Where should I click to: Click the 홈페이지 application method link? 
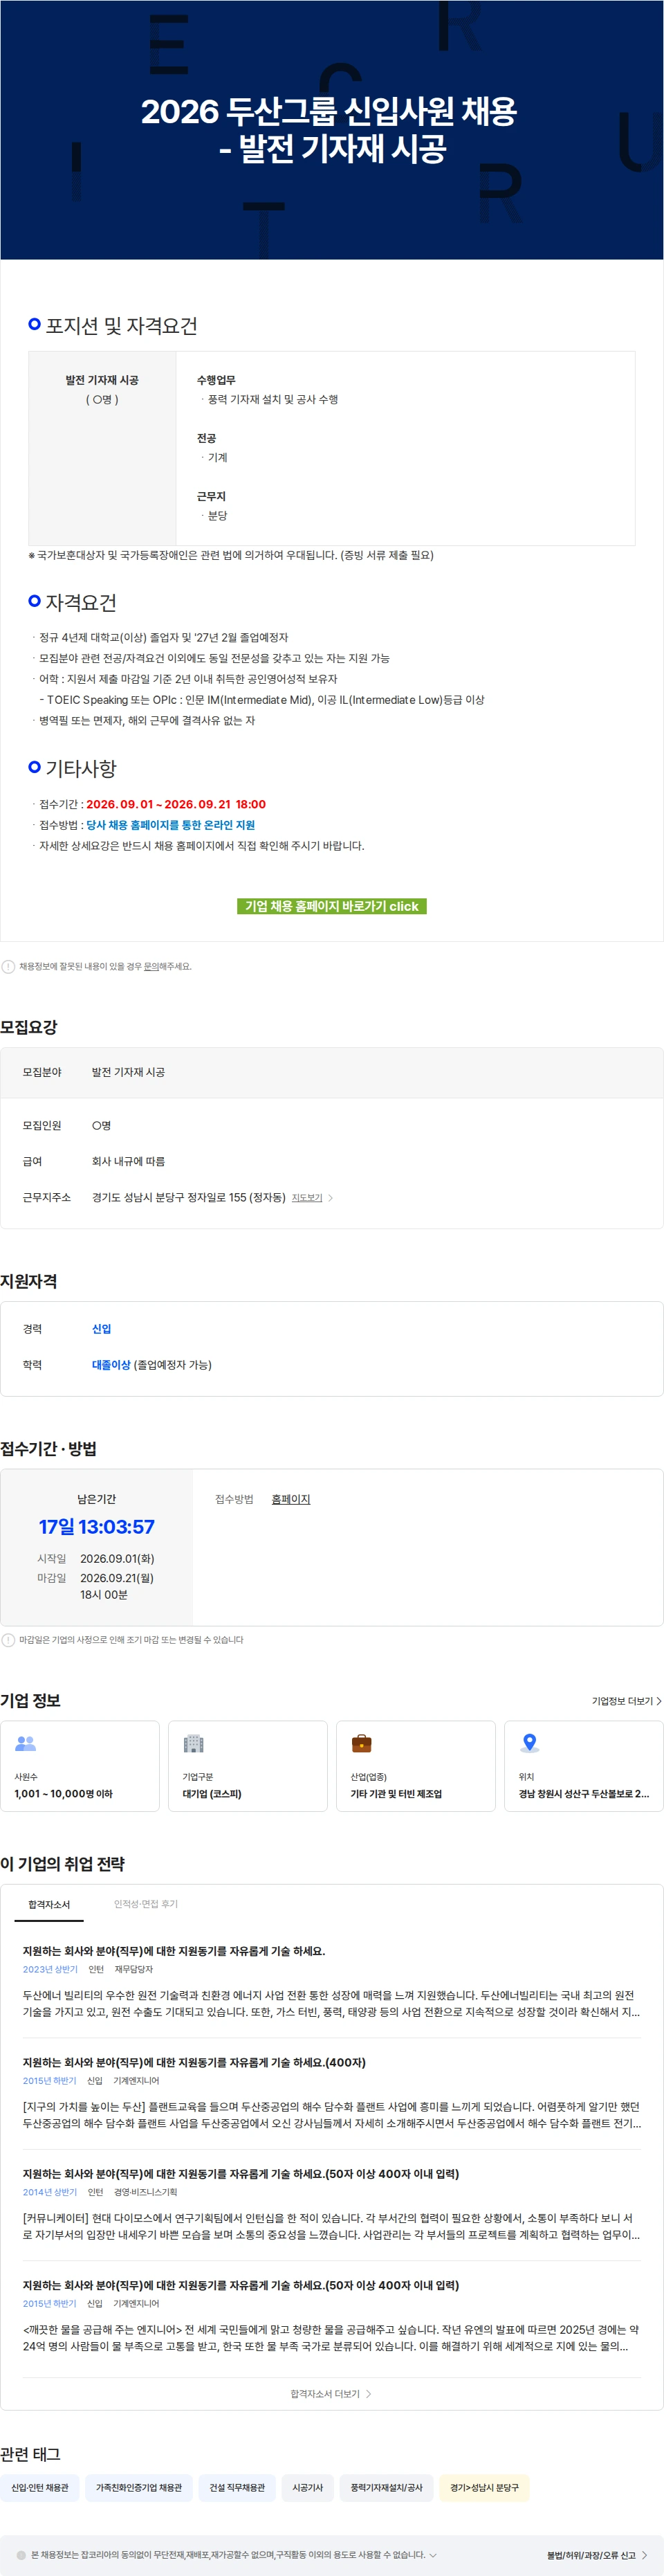(x=291, y=1499)
